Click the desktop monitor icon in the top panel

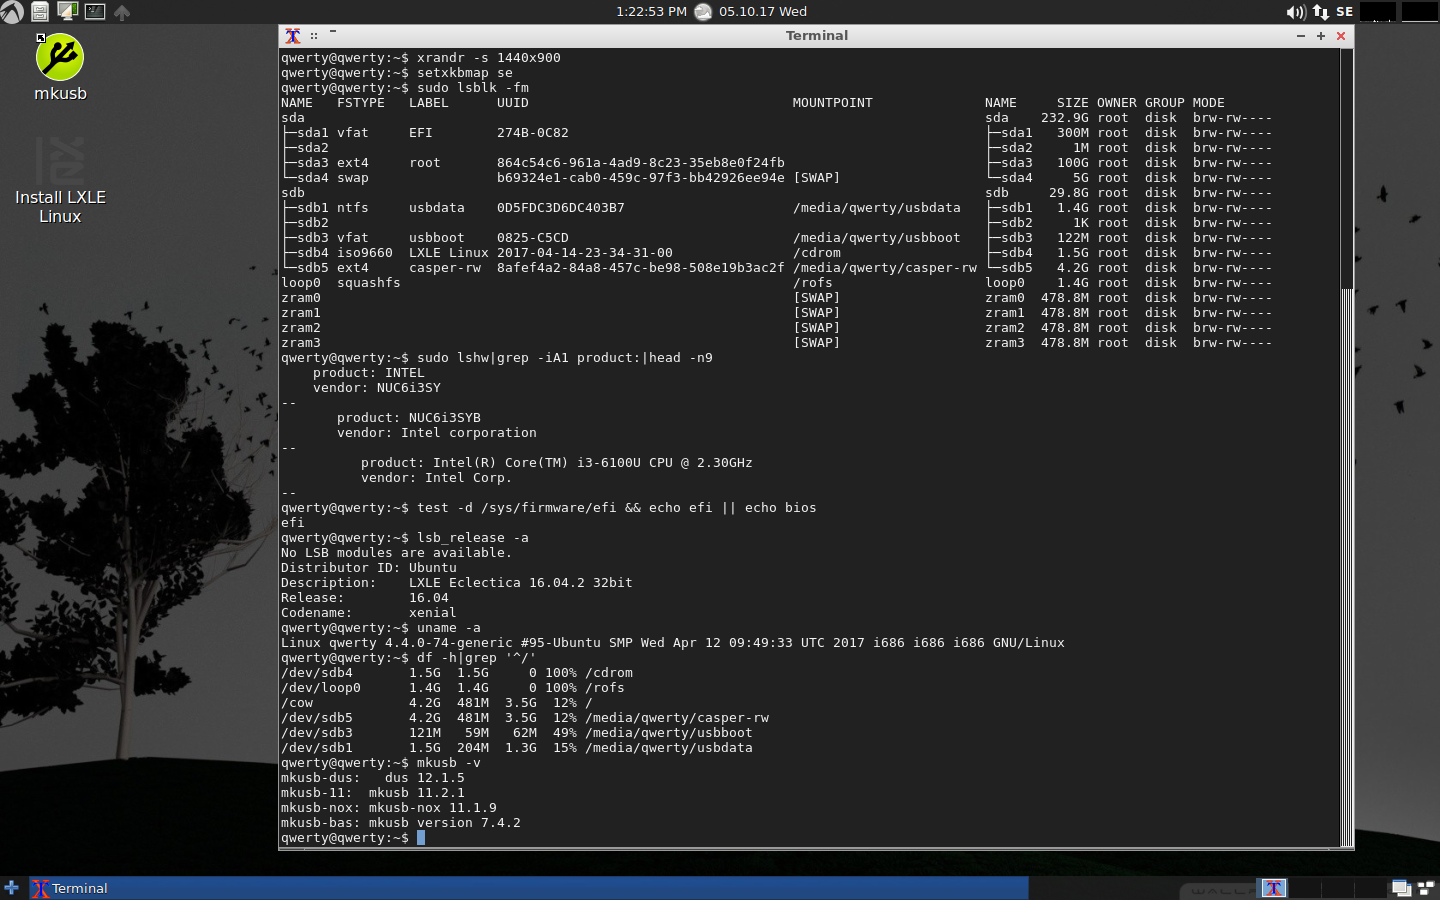click(x=68, y=12)
